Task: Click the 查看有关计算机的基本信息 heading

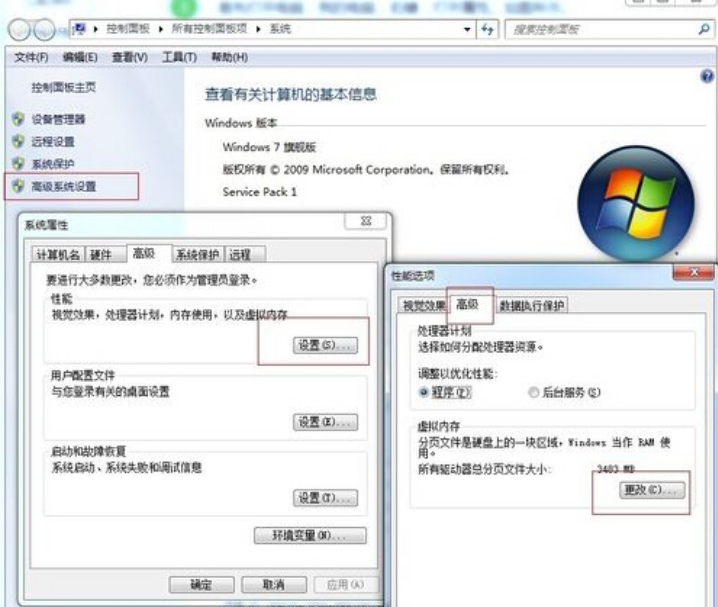Action: click(x=291, y=94)
